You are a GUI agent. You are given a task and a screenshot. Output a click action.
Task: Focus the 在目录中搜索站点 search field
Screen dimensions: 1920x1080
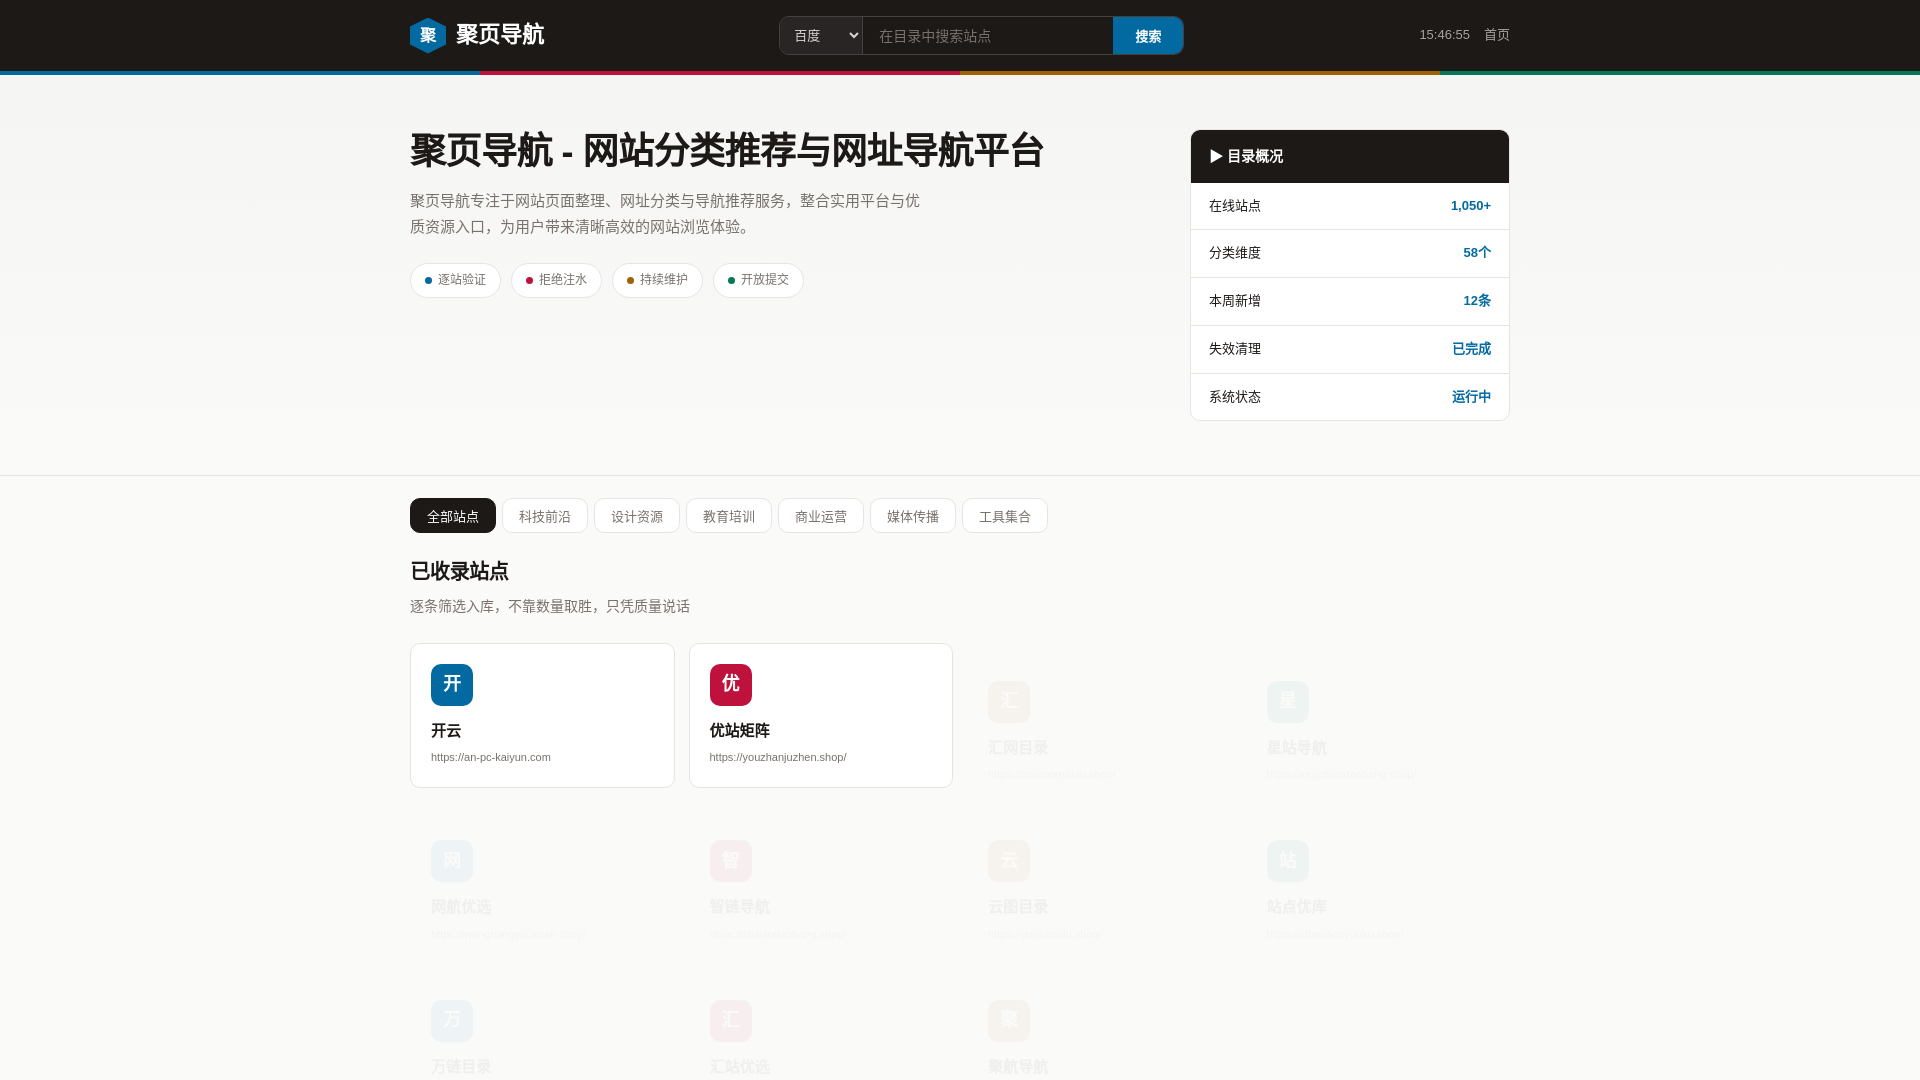point(988,36)
